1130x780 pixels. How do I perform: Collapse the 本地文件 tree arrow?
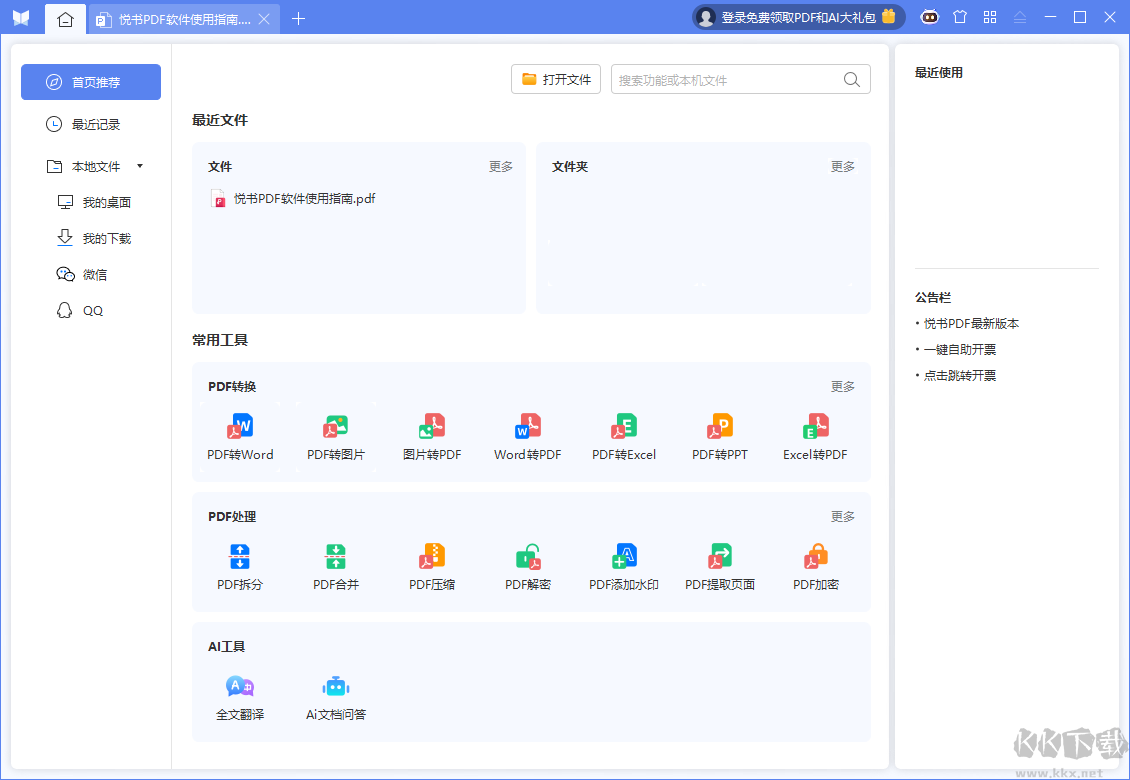tap(140, 166)
